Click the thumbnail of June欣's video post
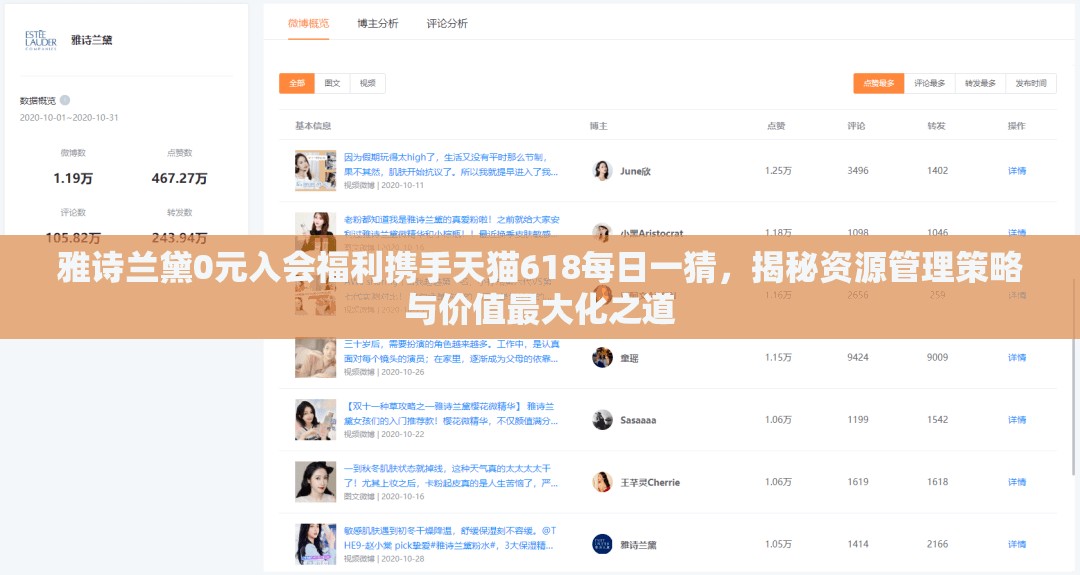1080x575 pixels. (x=315, y=171)
